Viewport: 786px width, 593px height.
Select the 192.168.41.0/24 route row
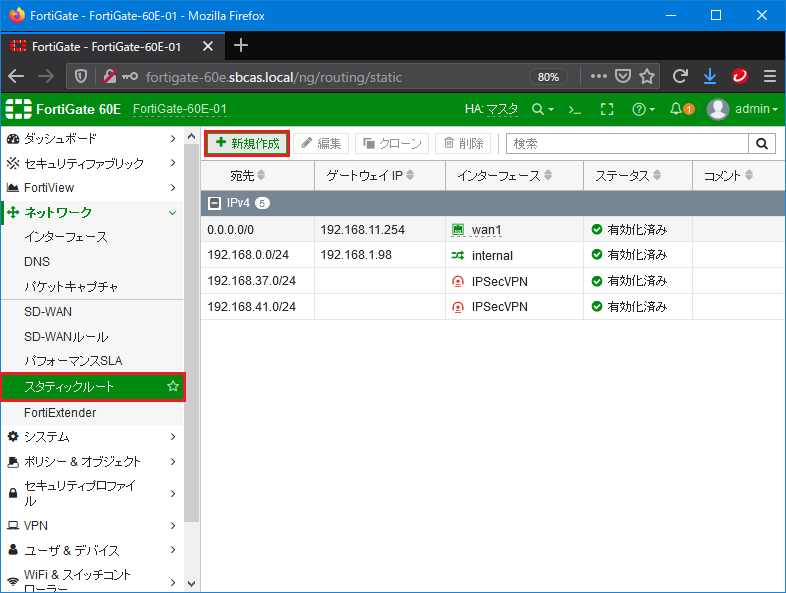click(x=493, y=306)
